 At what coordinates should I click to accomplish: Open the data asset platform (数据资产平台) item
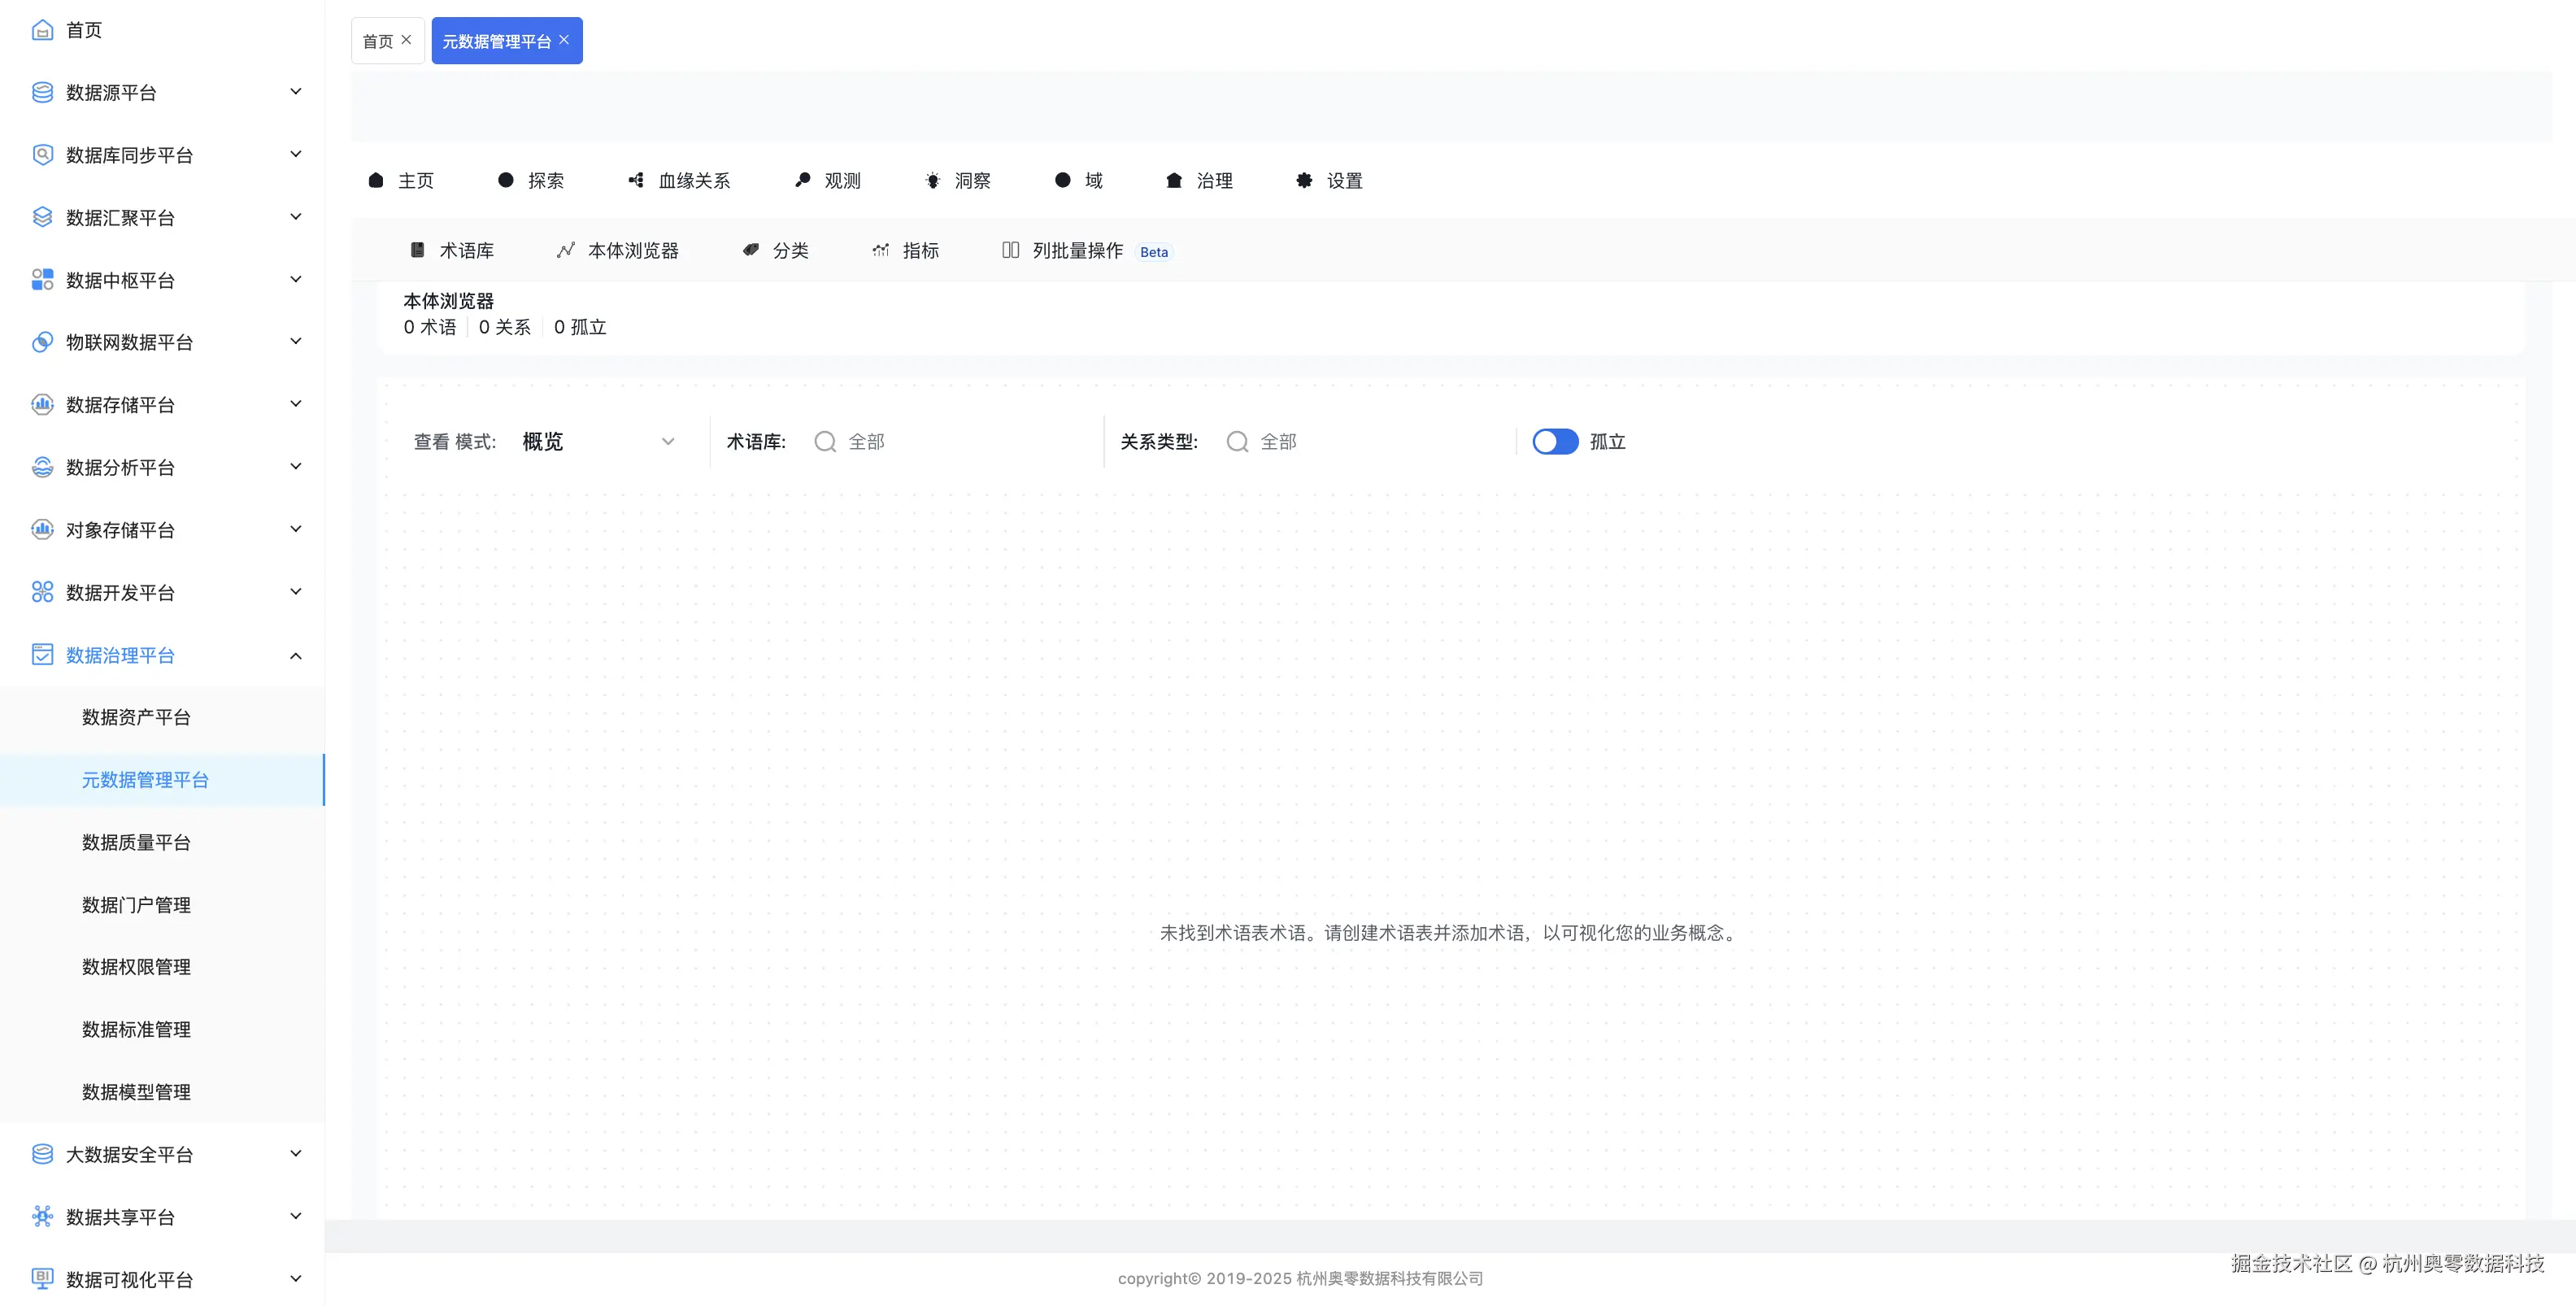tap(136, 717)
